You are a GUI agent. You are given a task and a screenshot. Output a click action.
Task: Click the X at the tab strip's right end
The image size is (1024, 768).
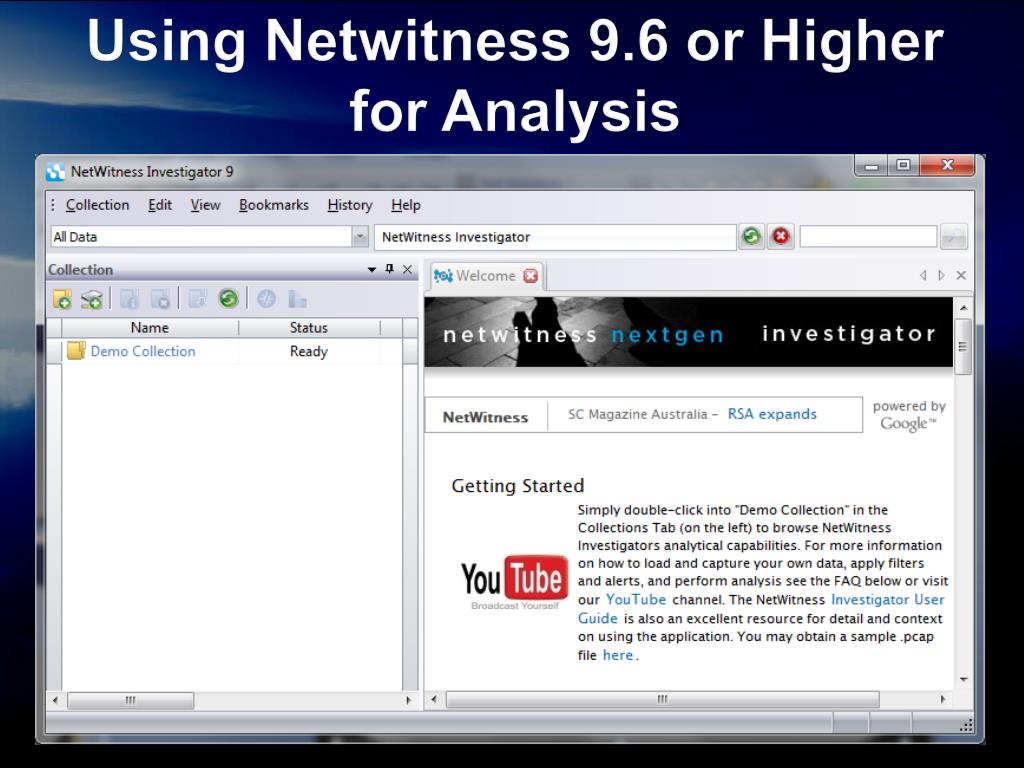(x=961, y=276)
